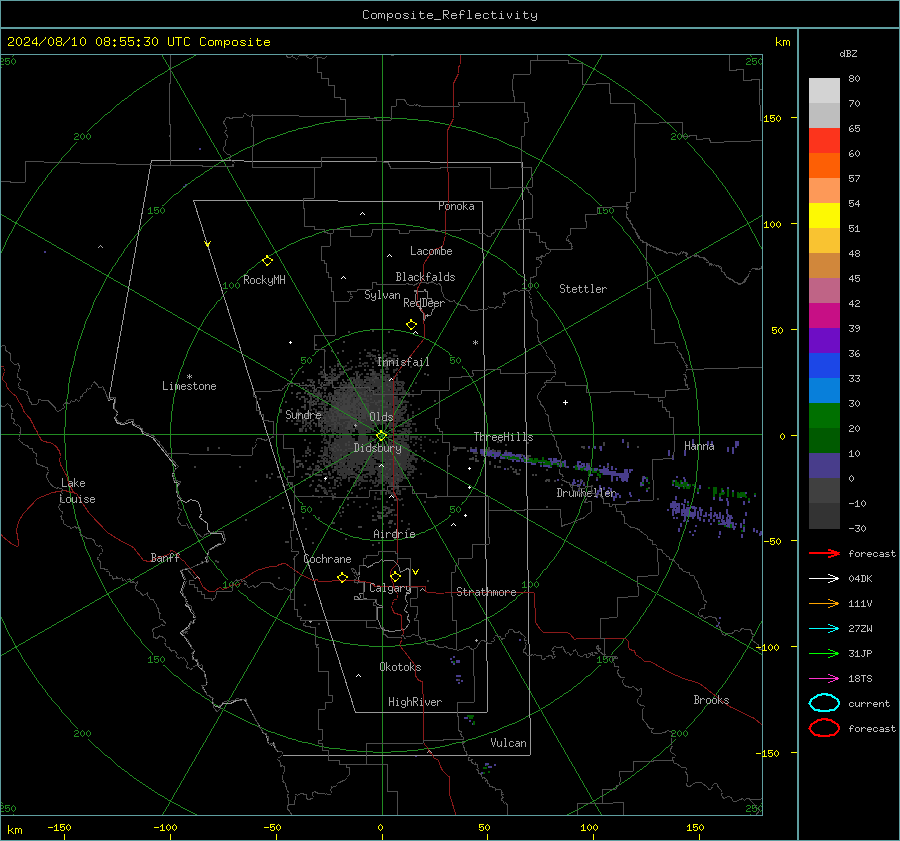Select the yellow diamond marker below RedDeer
900x841 pixels.
(411, 325)
